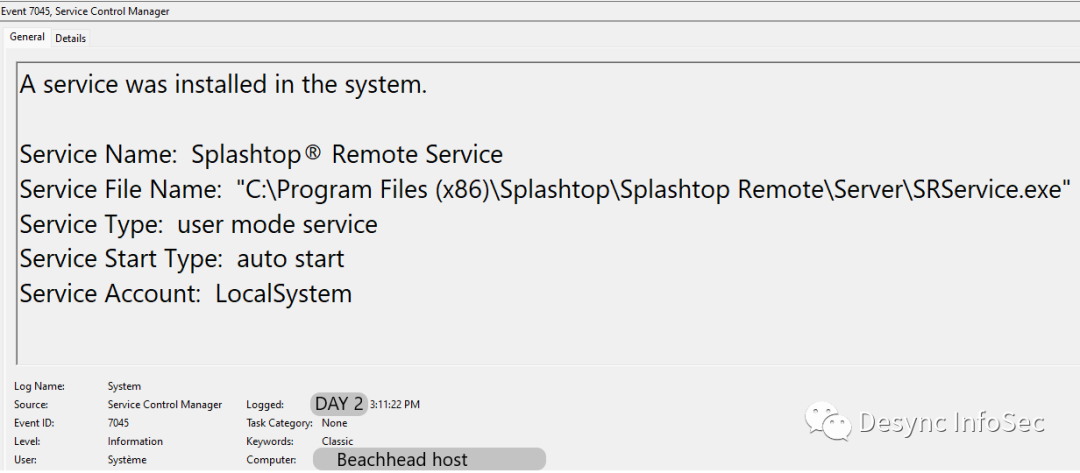The width and height of the screenshot is (1080, 473).
Task: Click the Computer label
Action: (271, 459)
